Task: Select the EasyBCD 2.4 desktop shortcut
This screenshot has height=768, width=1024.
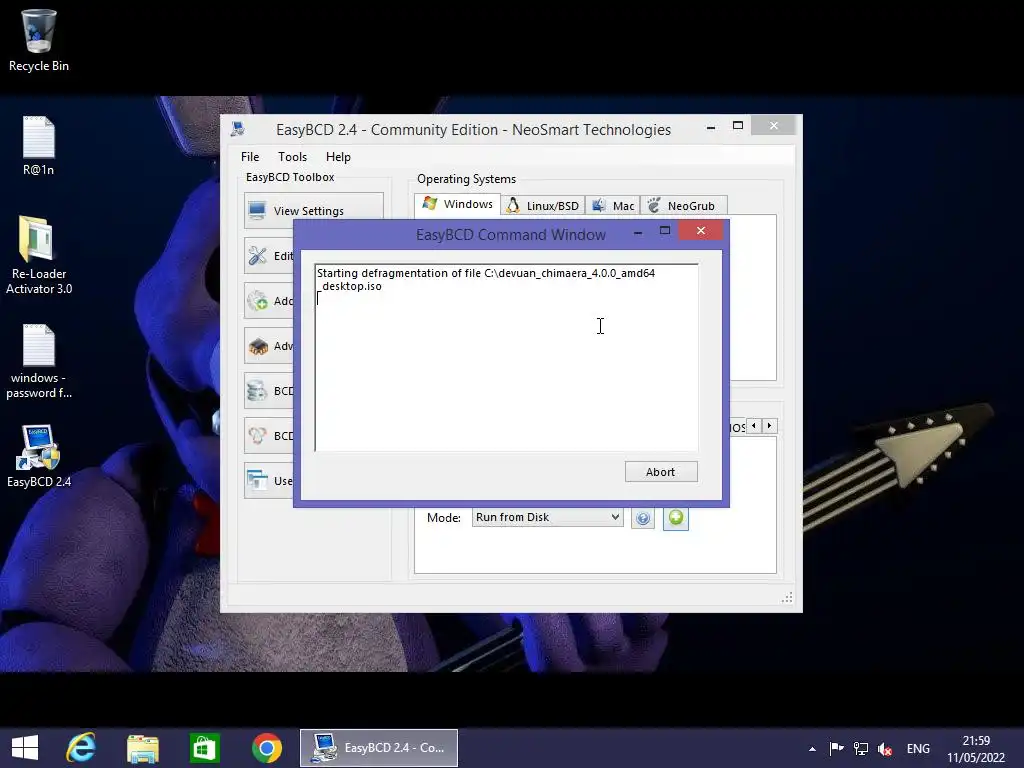Action: [x=39, y=456]
